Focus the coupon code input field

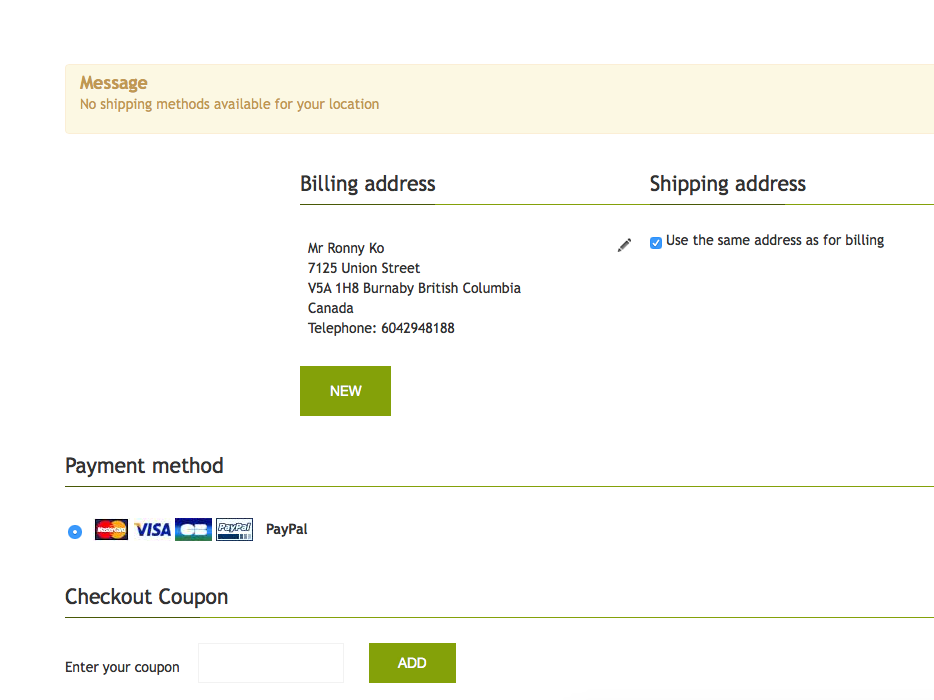[x=271, y=663]
